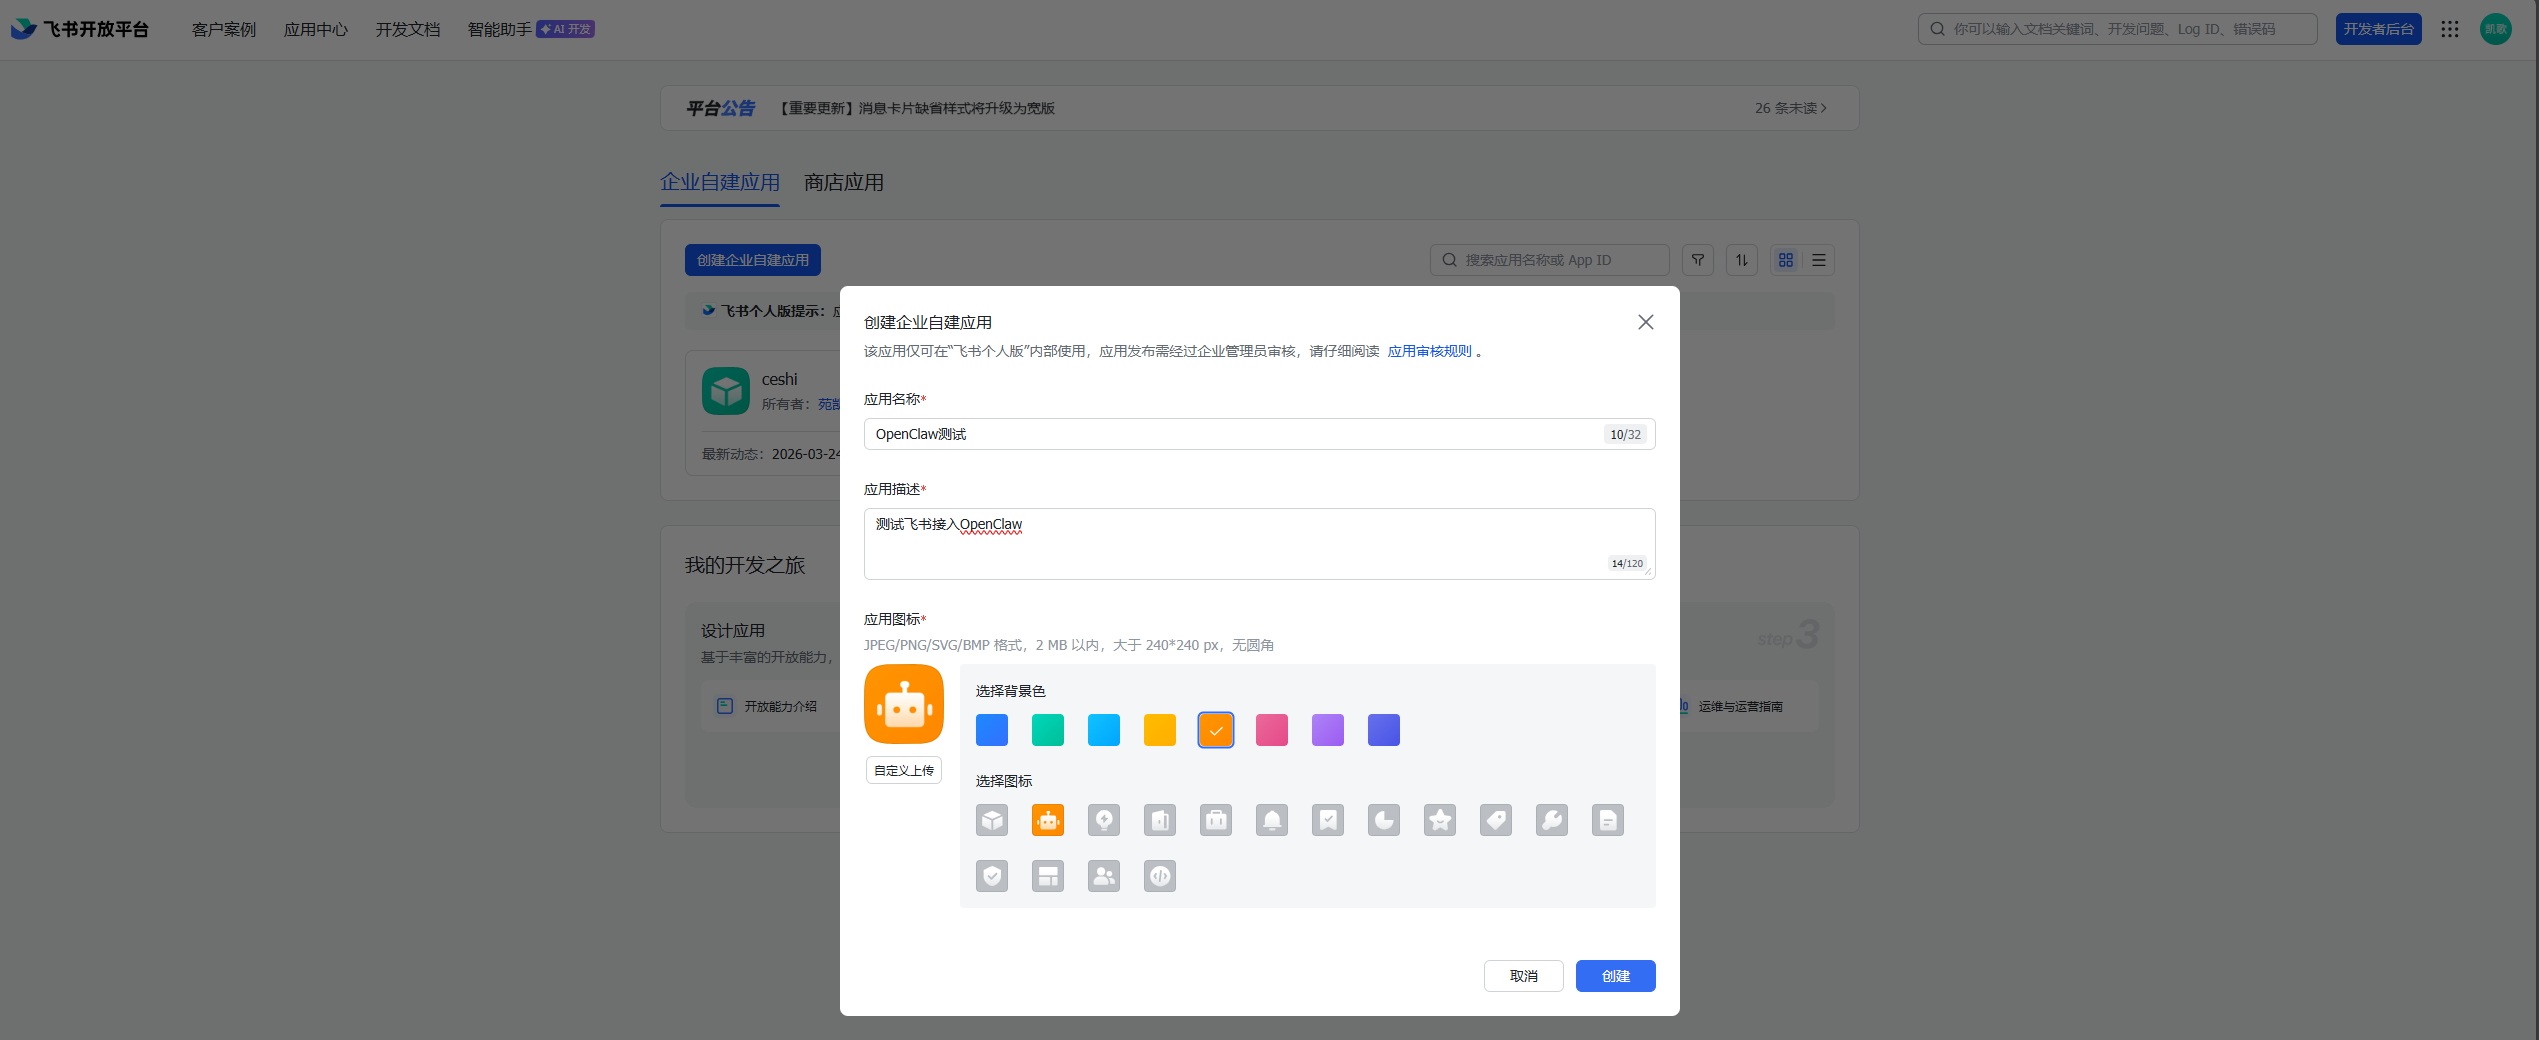Select the star app icon

point(1439,820)
